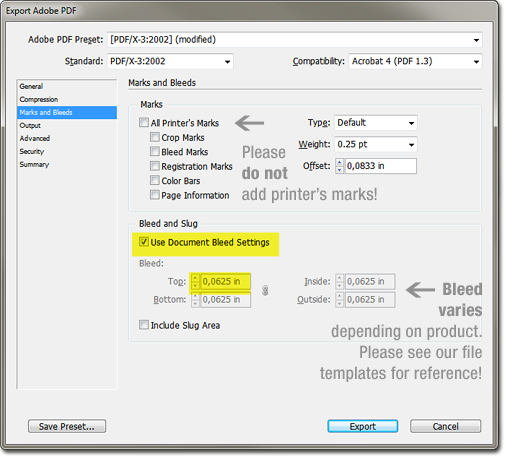Check Page Information option
Viewport: 505px width, 473px height.
[x=155, y=195]
